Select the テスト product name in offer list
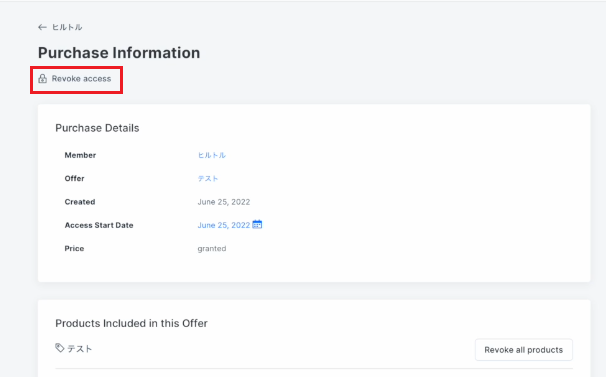 (80, 349)
